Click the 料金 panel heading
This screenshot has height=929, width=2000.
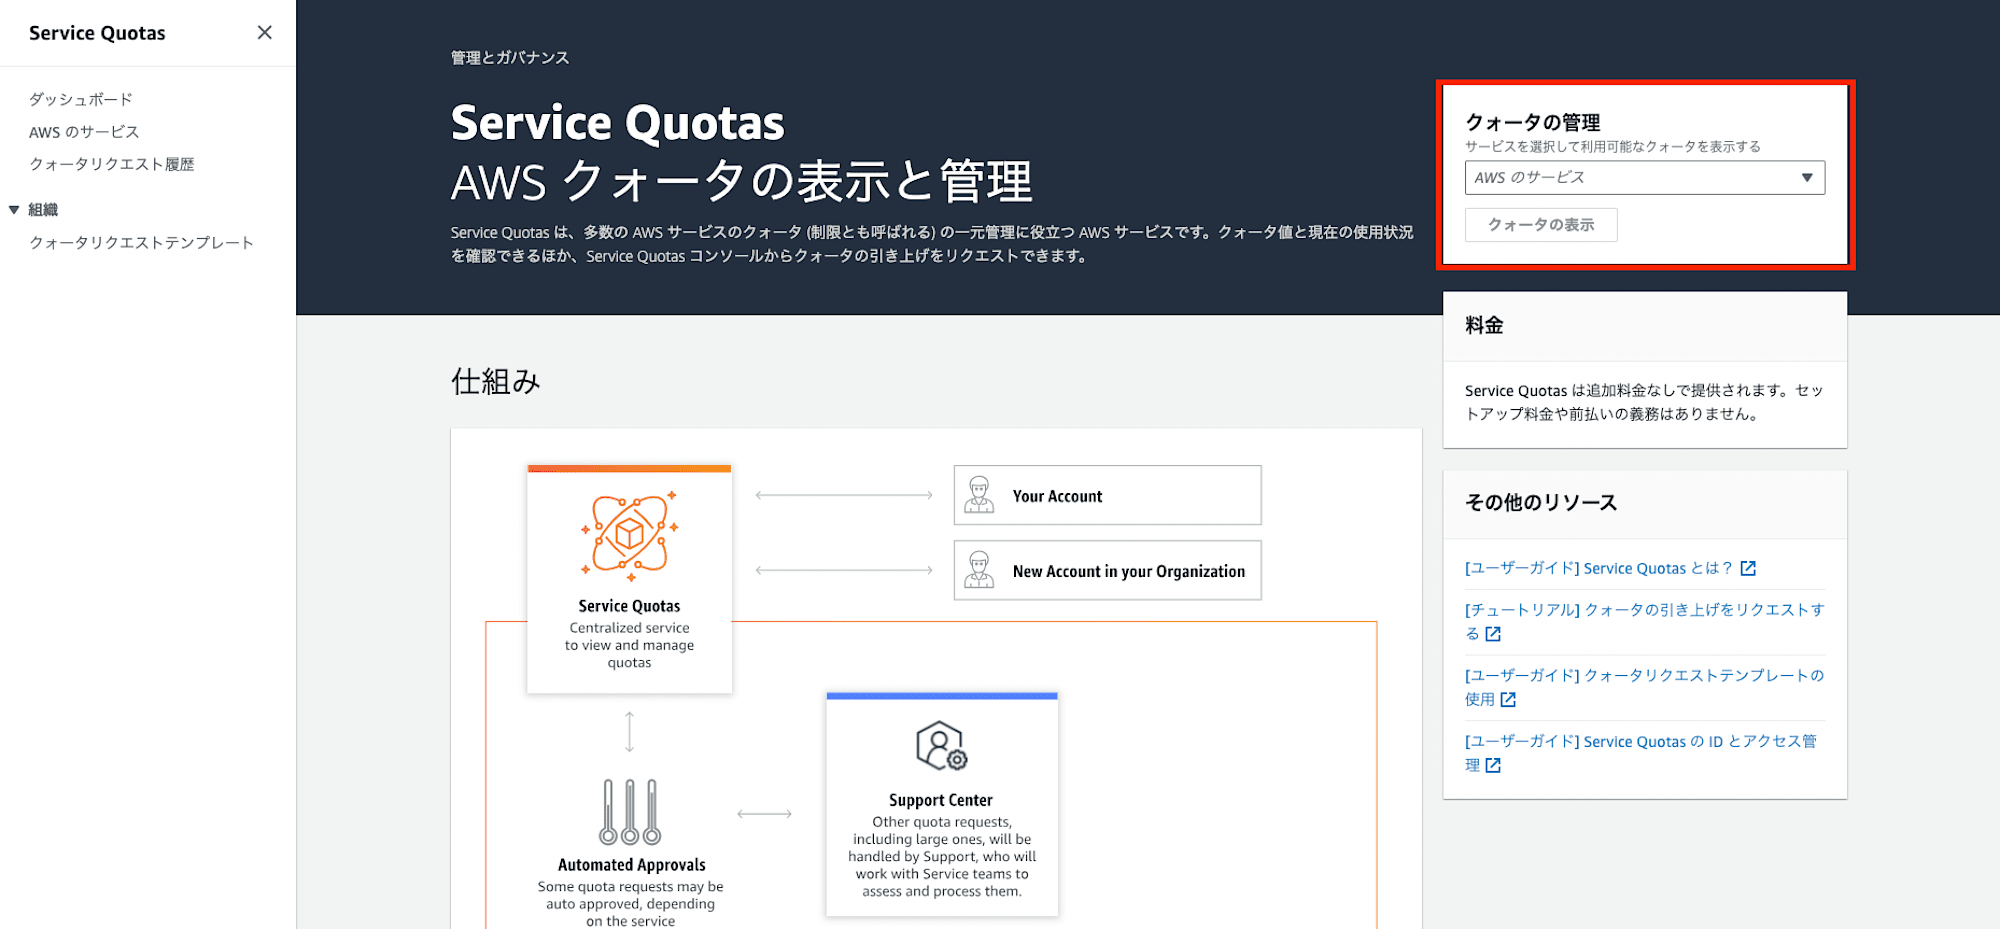click(1484, 325)
